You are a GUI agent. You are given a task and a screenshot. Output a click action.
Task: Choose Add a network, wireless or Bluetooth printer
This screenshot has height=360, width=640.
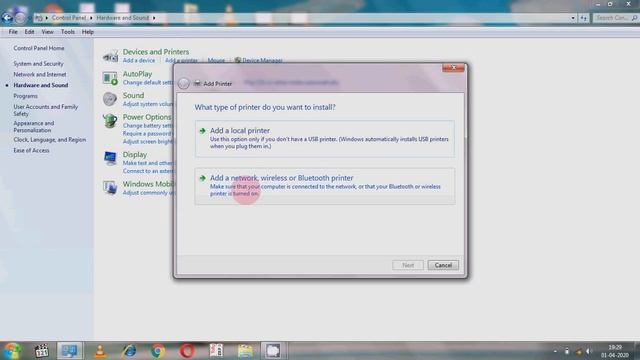tap(325, 186)
